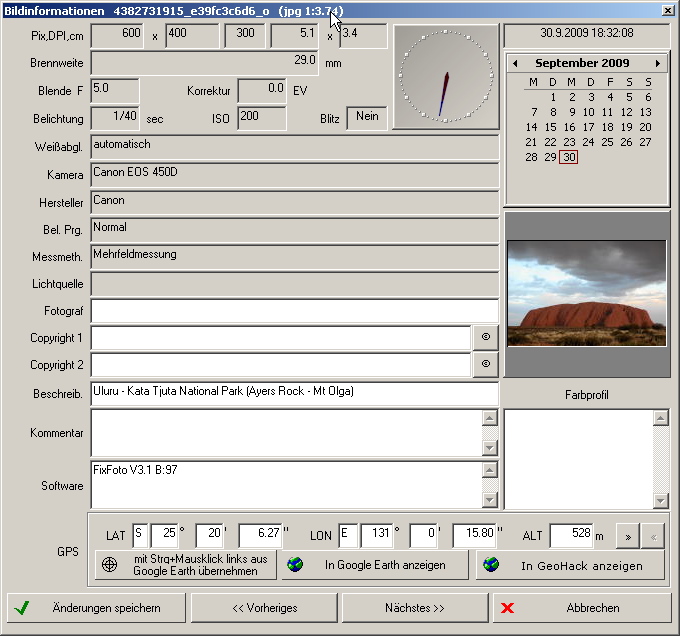The image size is (680, 636).
Task: Click the GPS backward double-arrow button
Action: (x=653, y=536)
